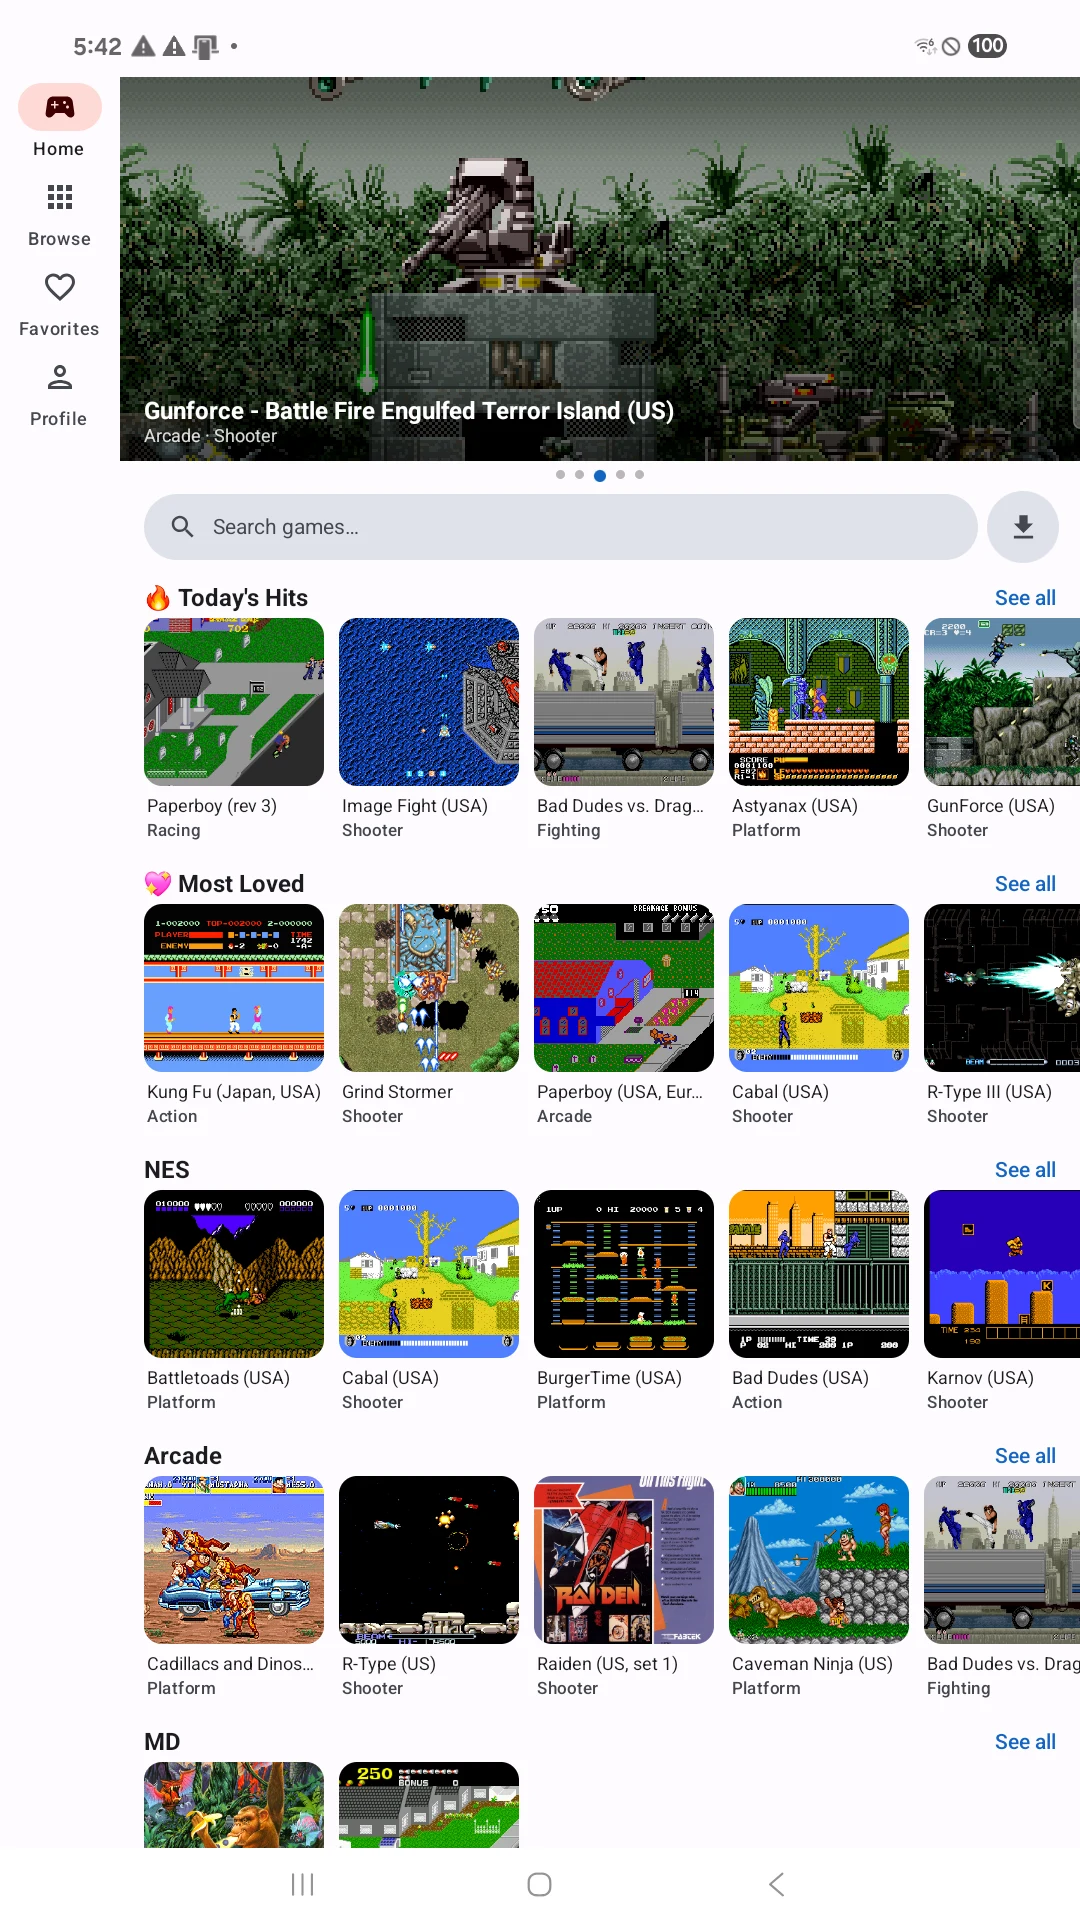Open Karnov (USA) thumbnail
Screen dimensions: 1080x1920
click(x=1002, y=1274)
